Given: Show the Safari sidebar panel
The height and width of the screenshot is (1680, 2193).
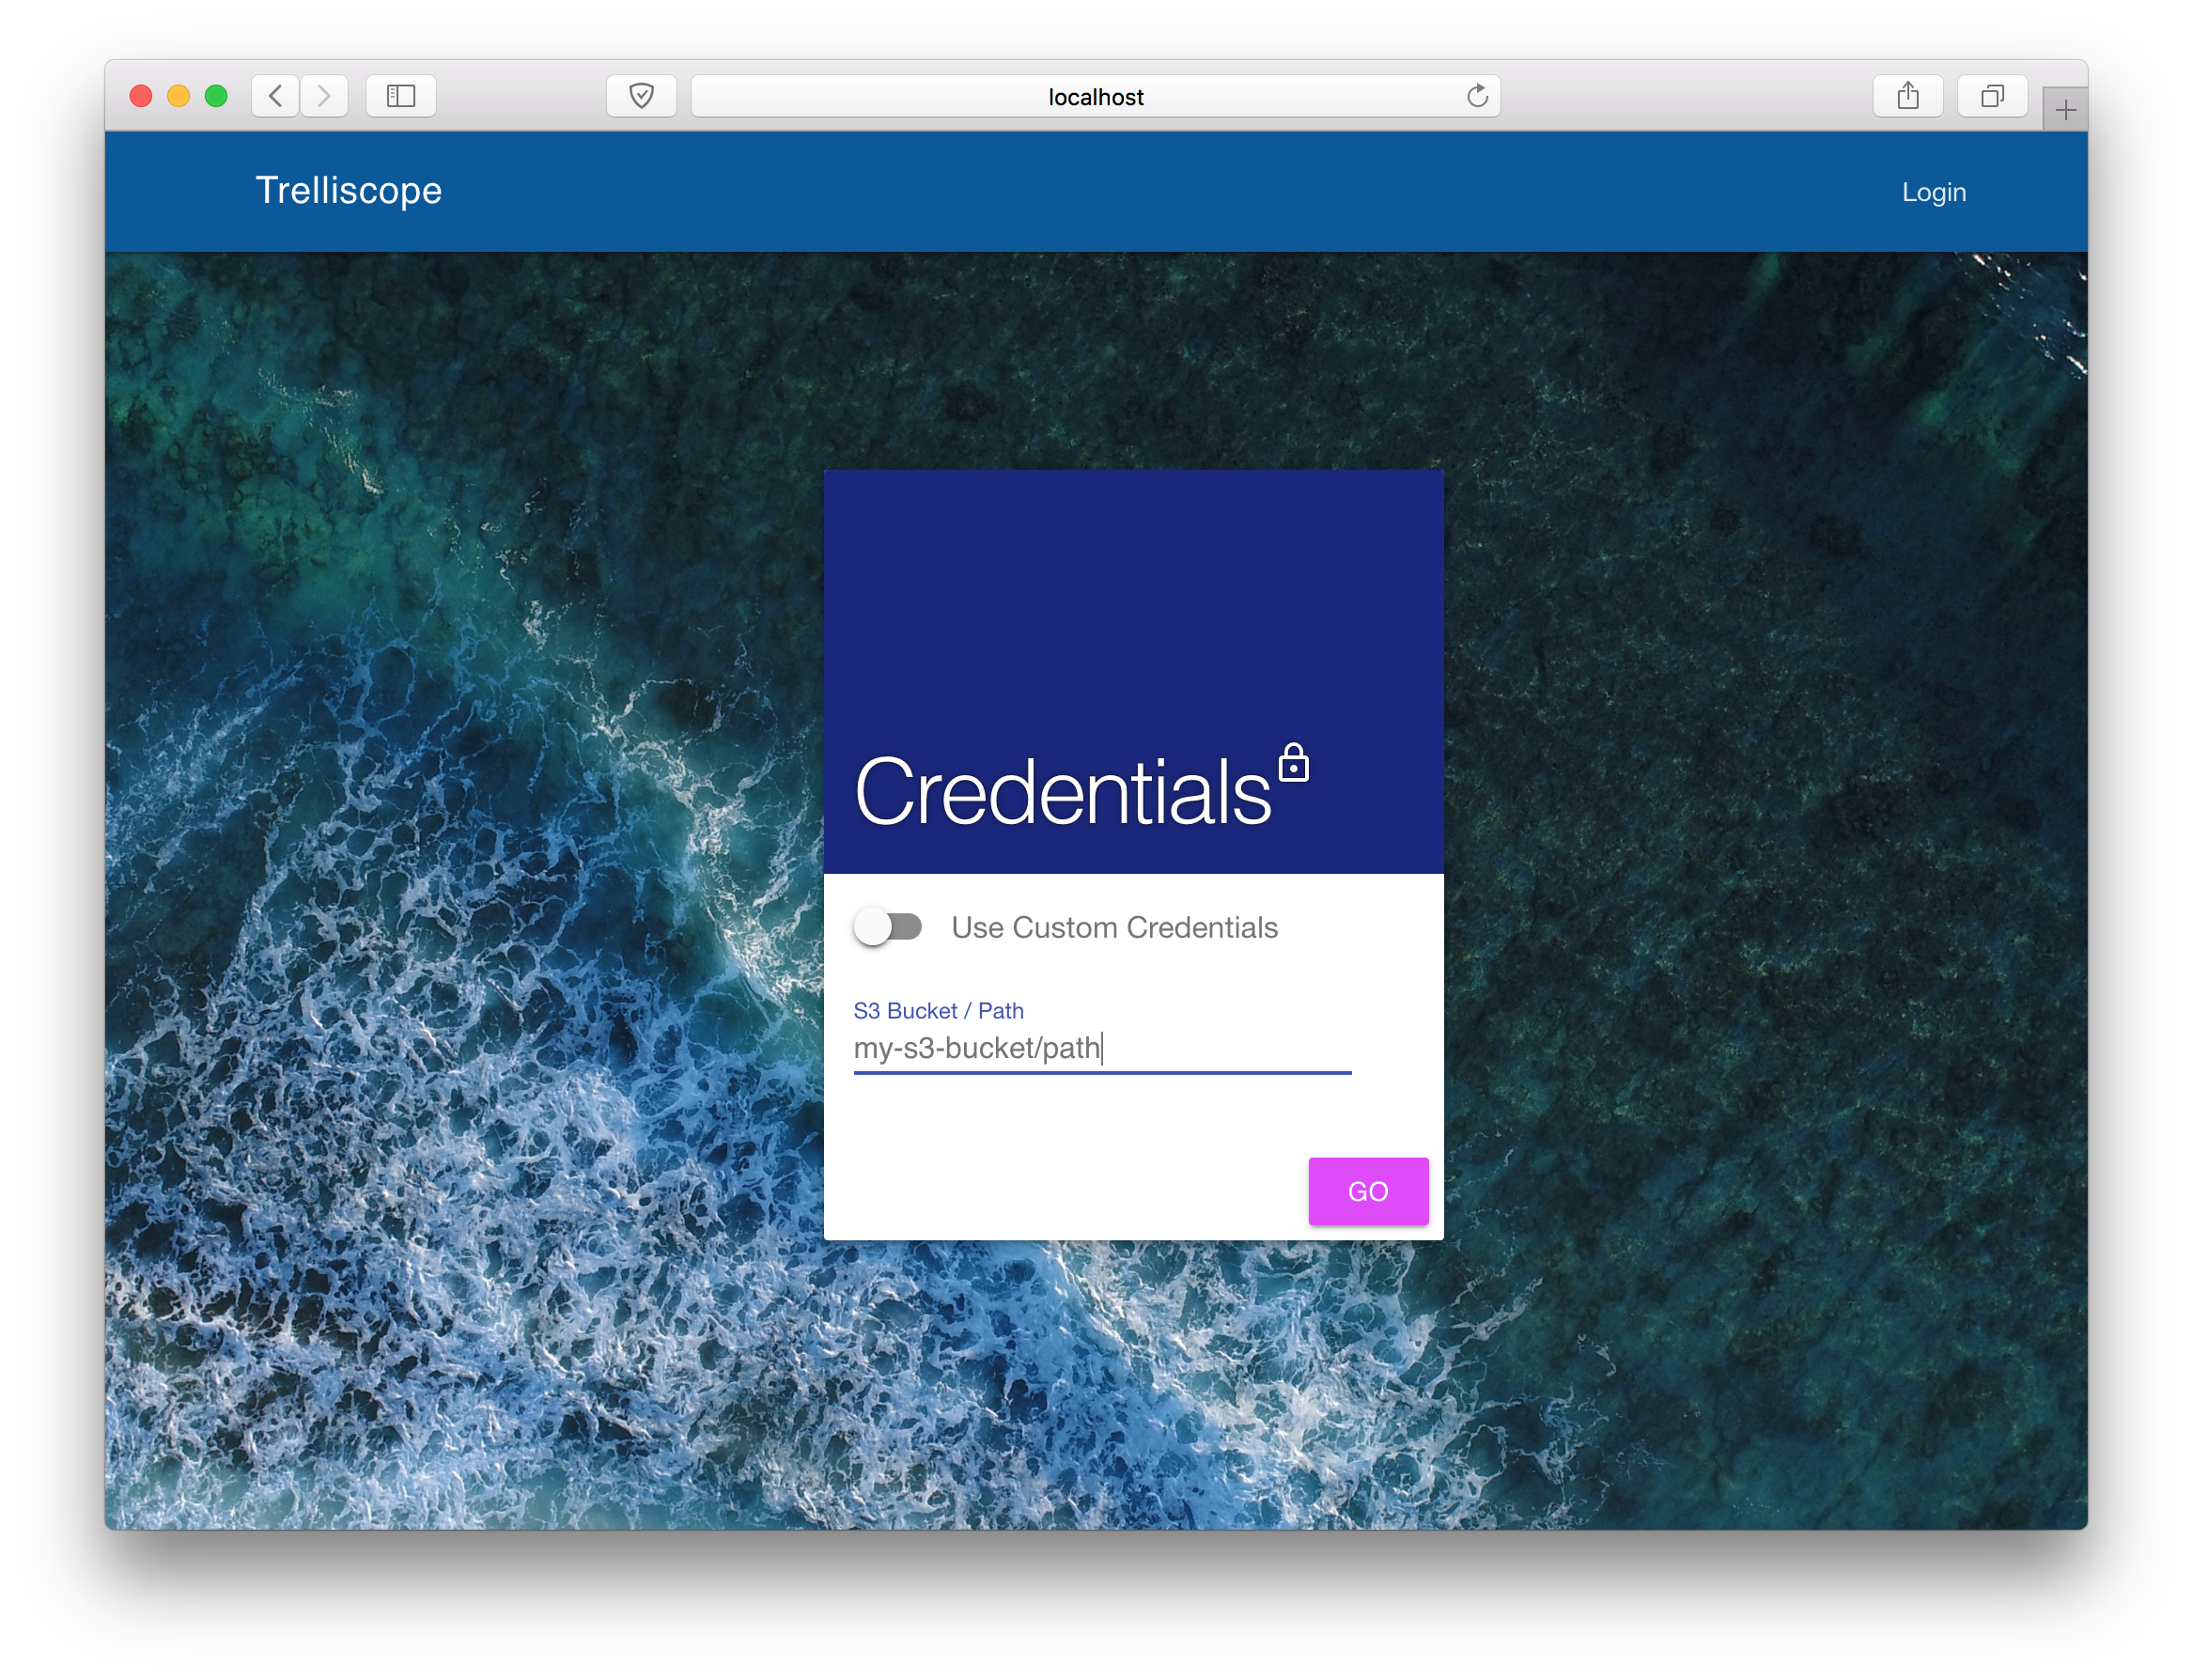Looking at the screenshot, I should point(401,96).
